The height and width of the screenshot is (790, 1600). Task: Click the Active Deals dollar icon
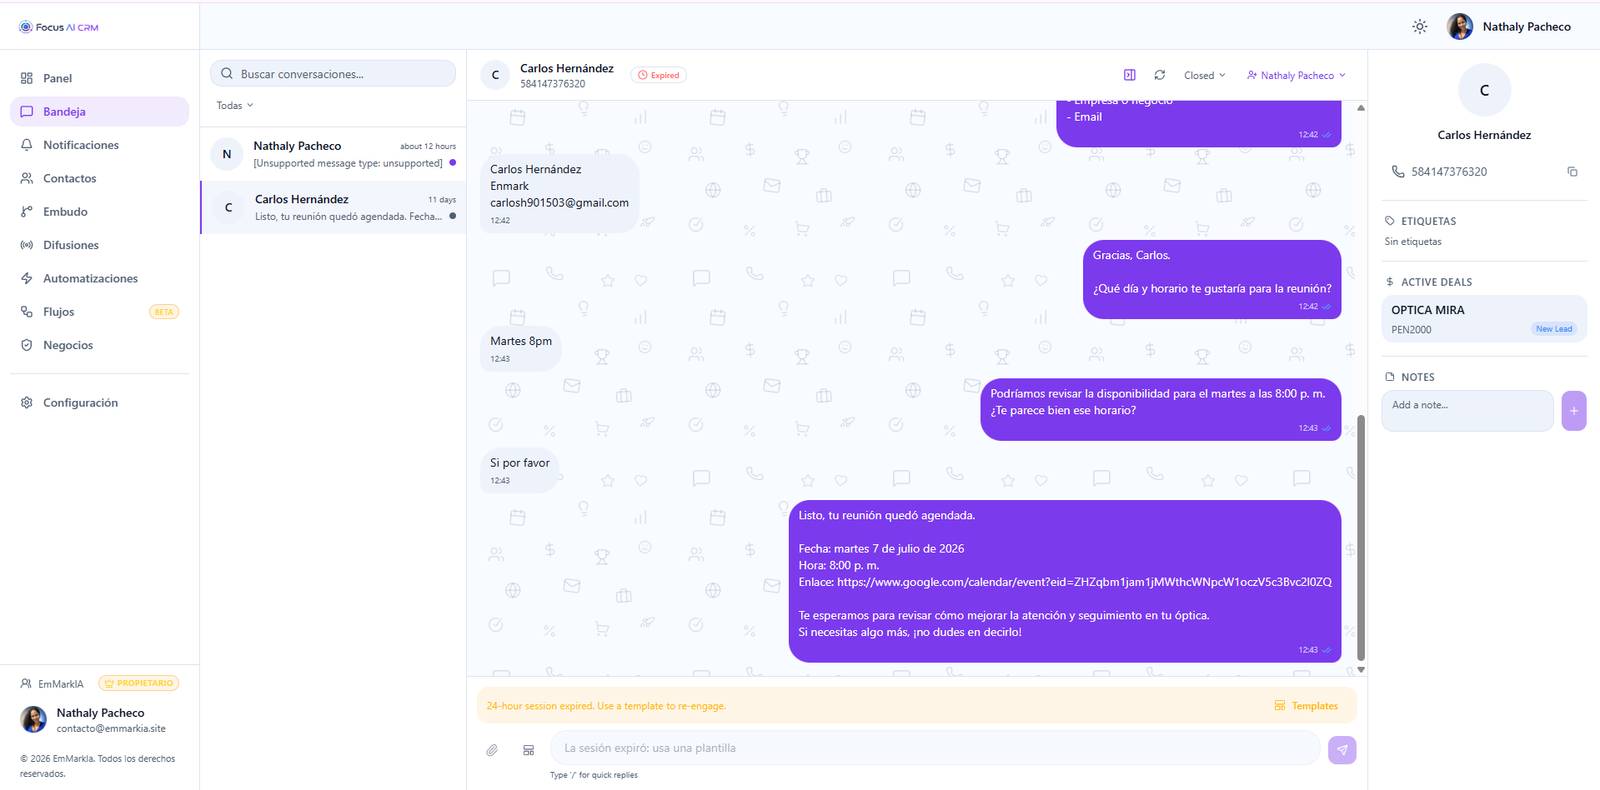1390,282
